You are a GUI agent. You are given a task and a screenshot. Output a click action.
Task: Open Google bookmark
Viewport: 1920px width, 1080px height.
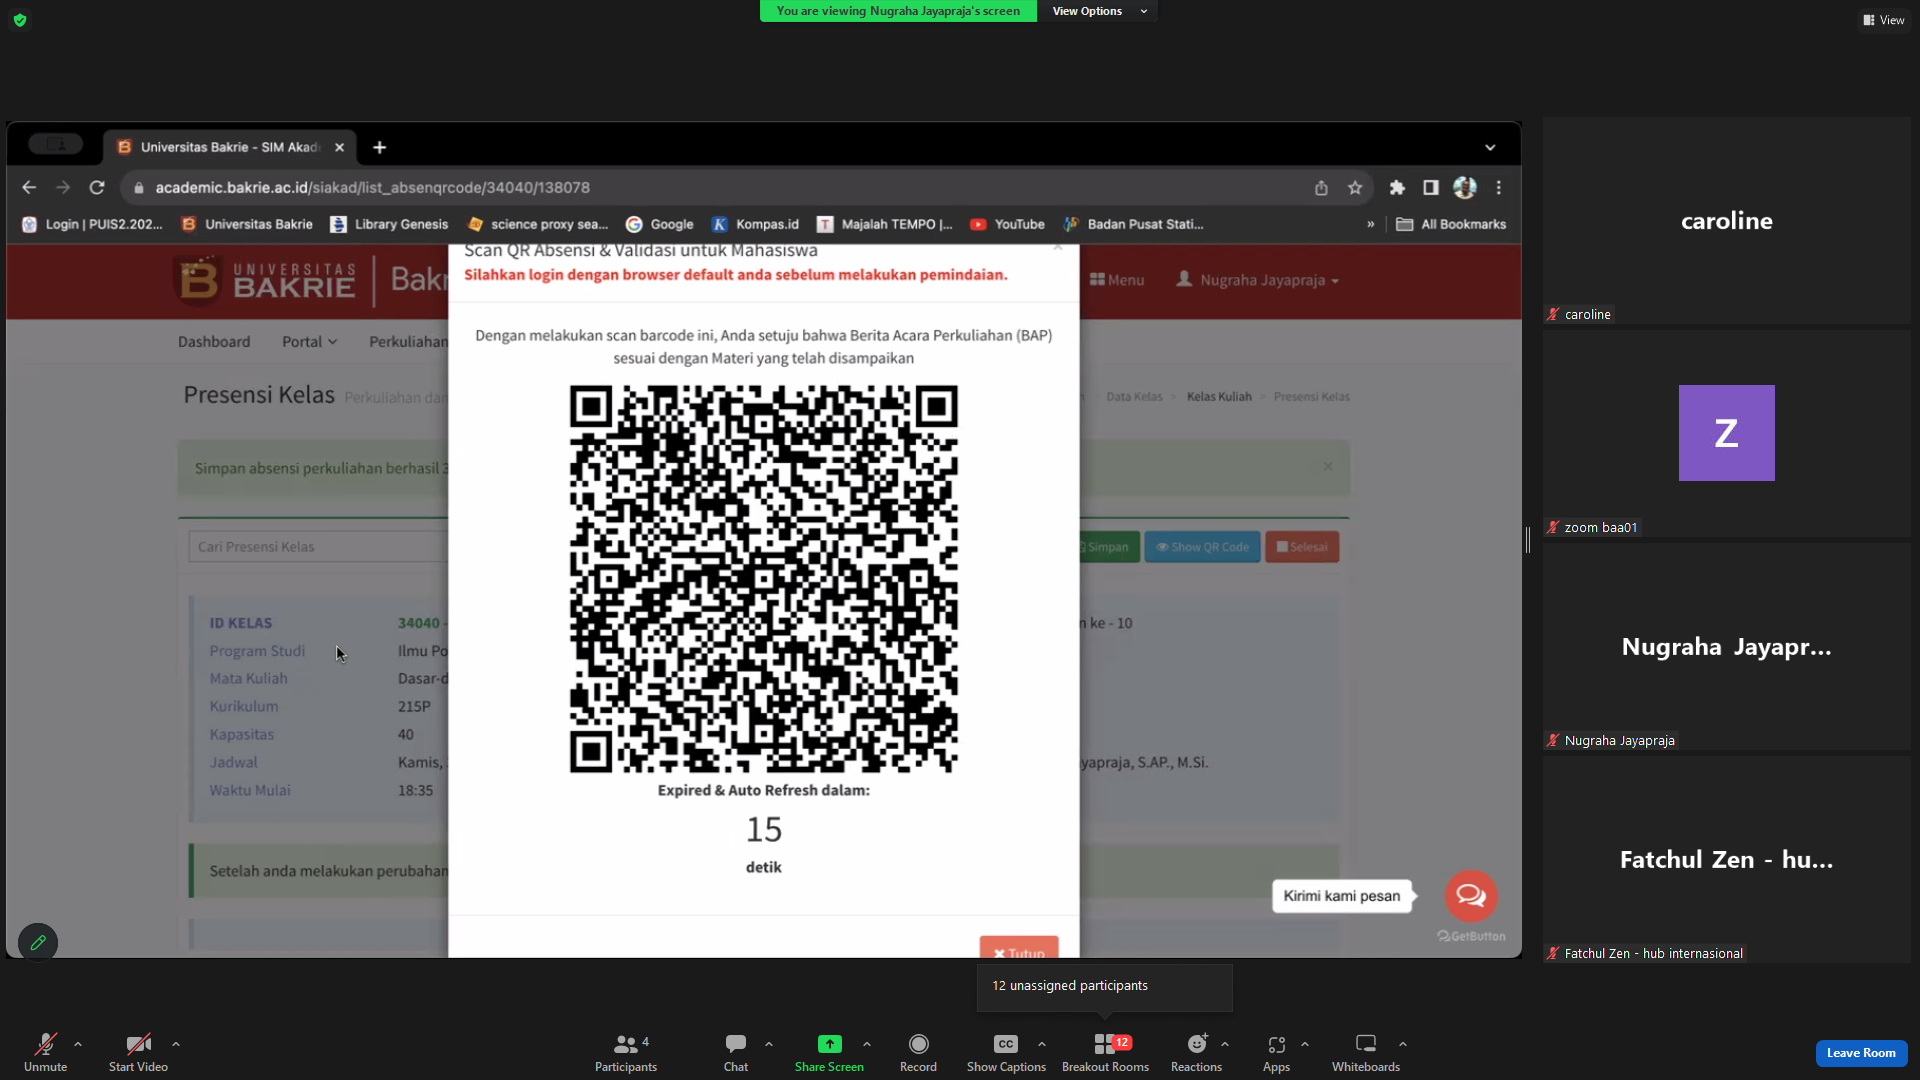click(x=660, y=224)
